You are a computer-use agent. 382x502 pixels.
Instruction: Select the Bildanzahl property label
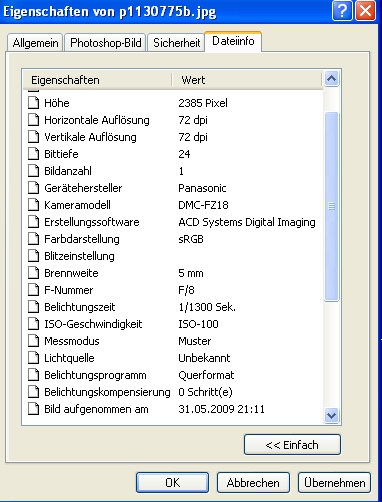click(x=68, y=171)
